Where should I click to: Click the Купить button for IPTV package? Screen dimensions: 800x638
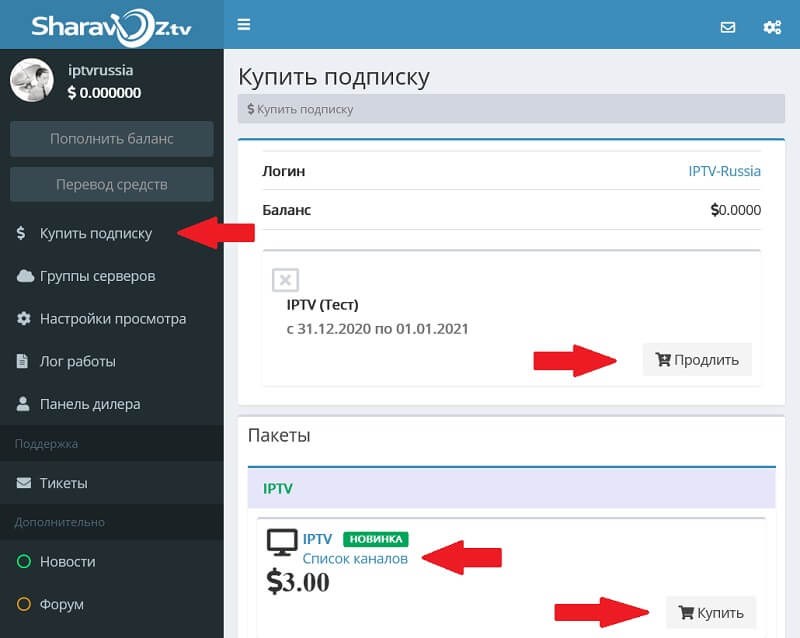(x=710, y=611)
